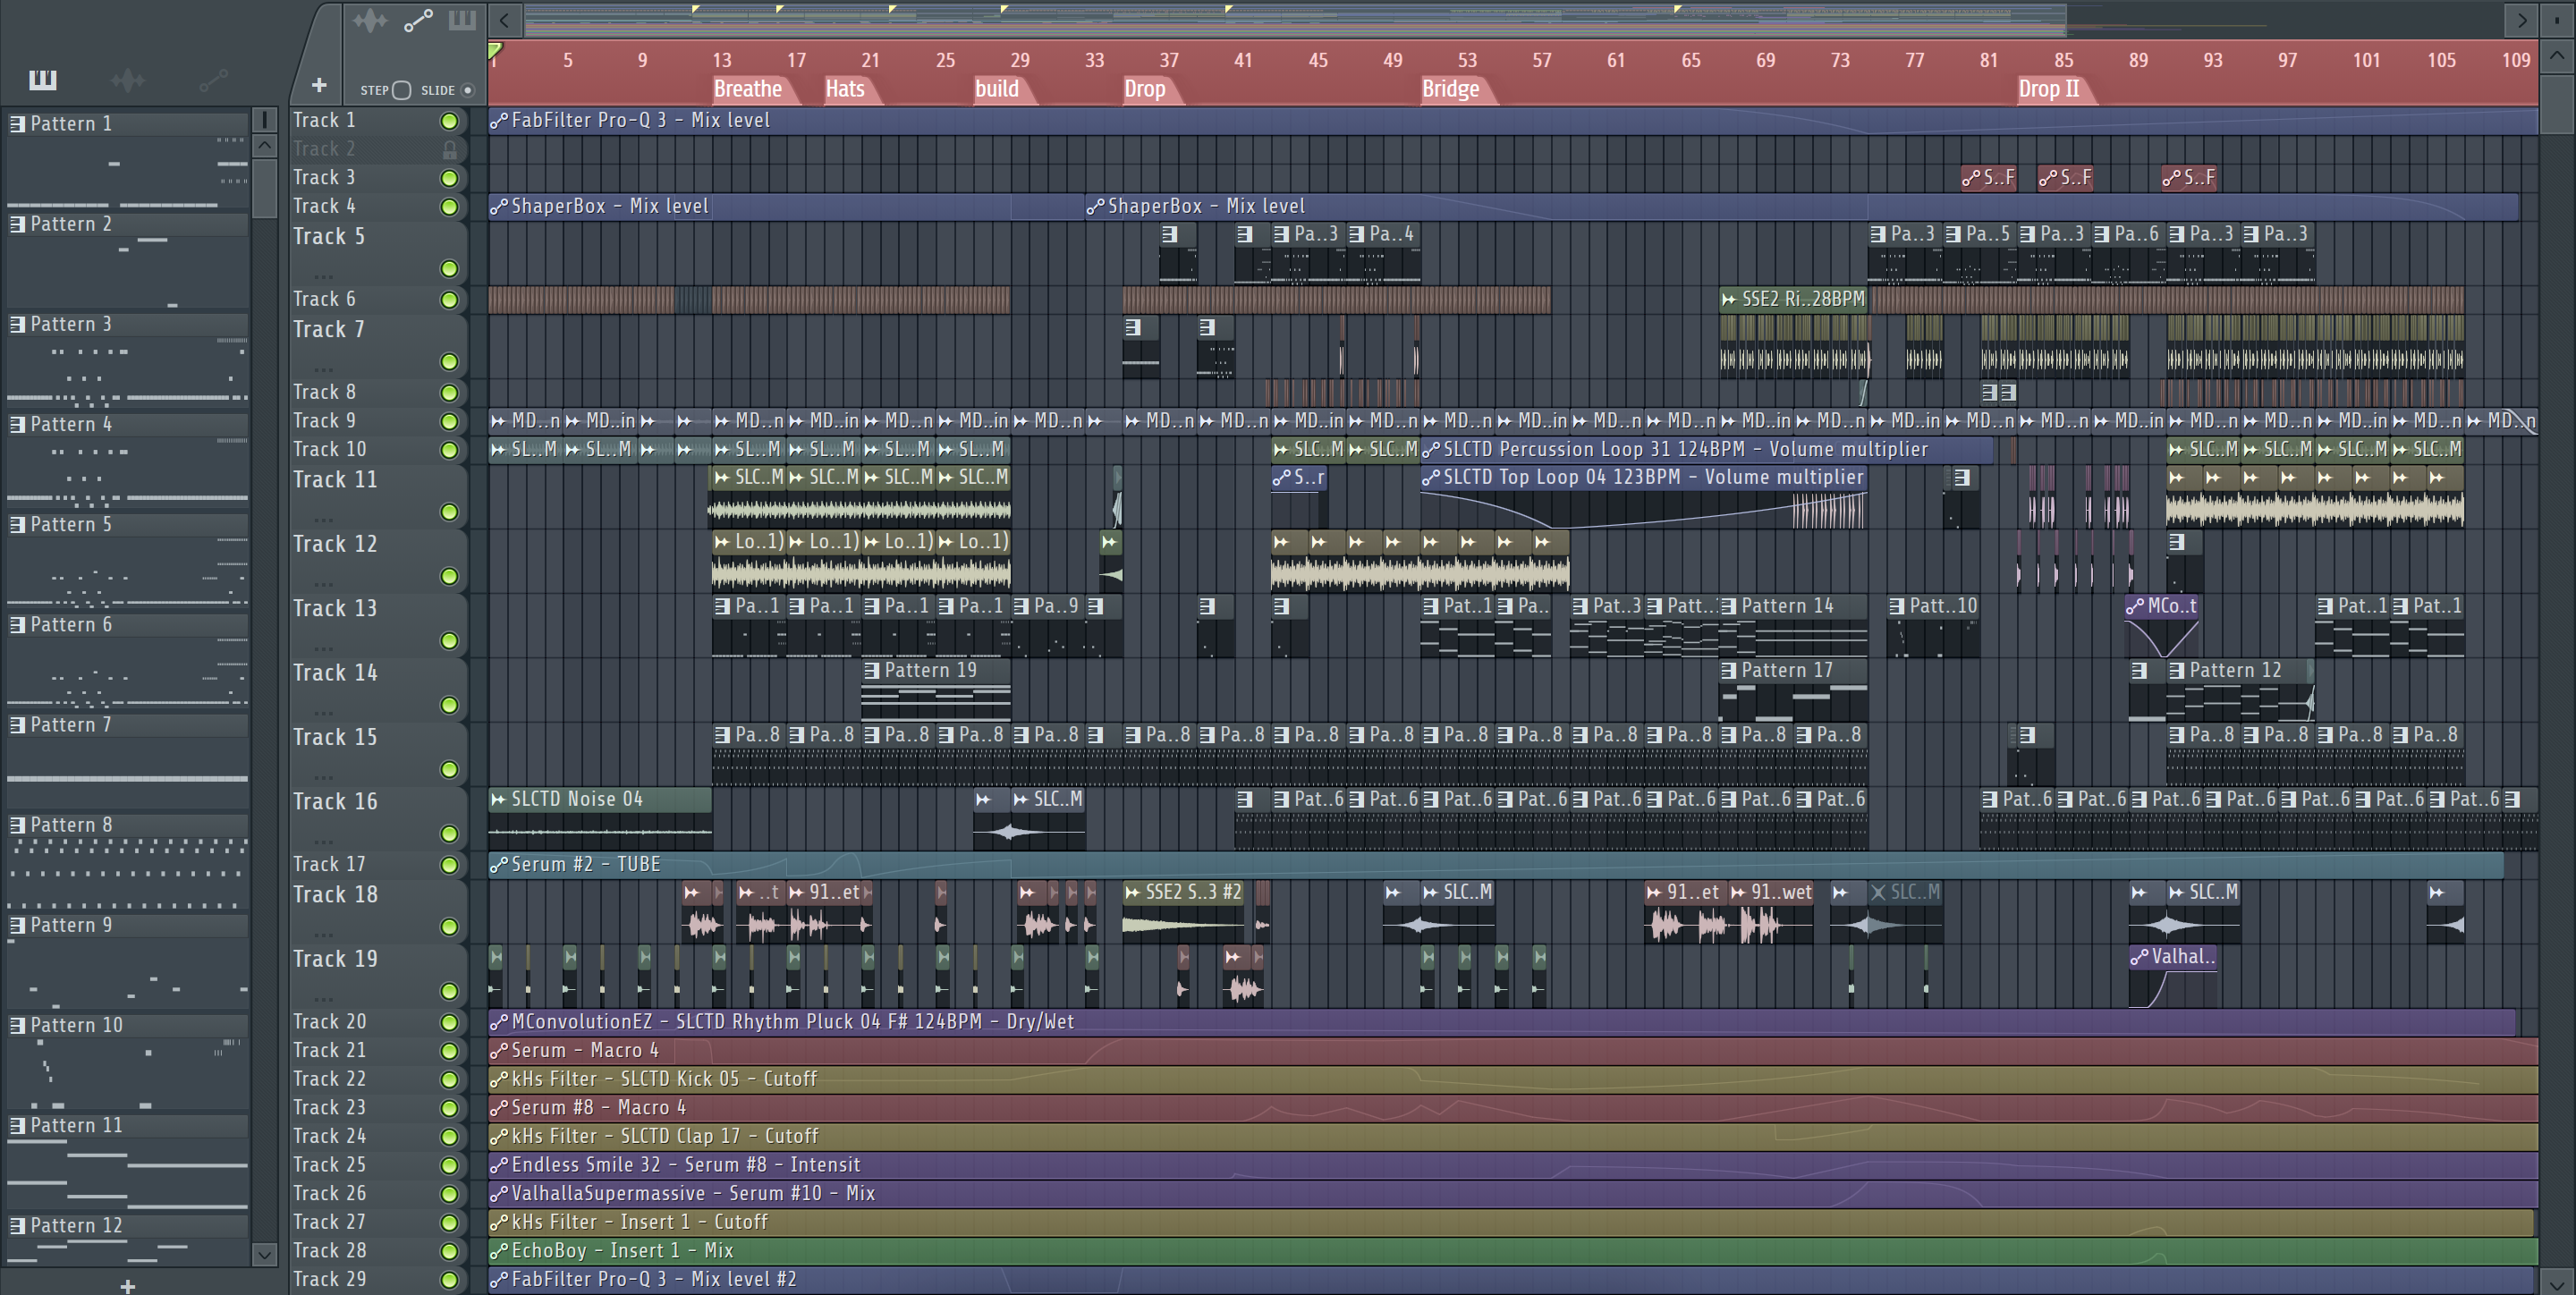The height and width of the screenshot is (1295, 2576).
Task: Click the top-right playlist zoom reset button
Action: (2557, 20)
